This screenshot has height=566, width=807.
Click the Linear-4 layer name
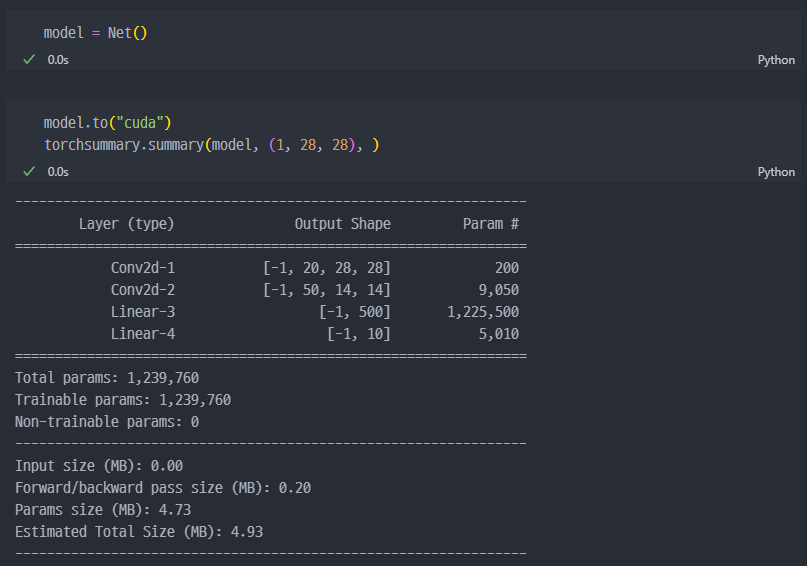pyautogui.click(x=143, y=334)
